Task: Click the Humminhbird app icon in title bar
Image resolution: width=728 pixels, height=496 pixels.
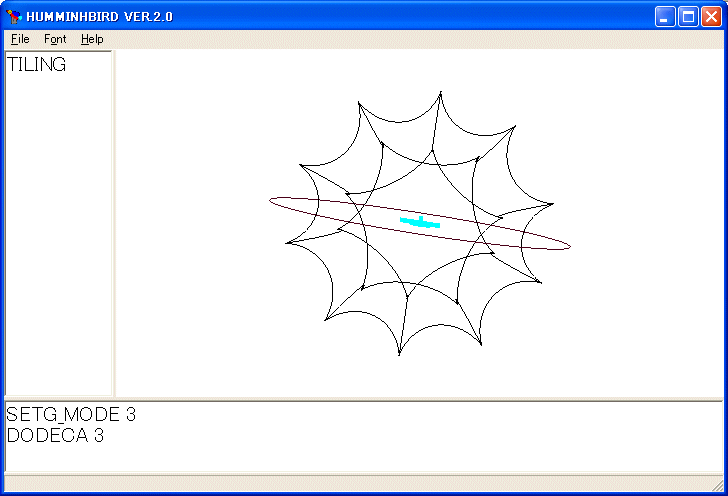Action: pos(14,17)
